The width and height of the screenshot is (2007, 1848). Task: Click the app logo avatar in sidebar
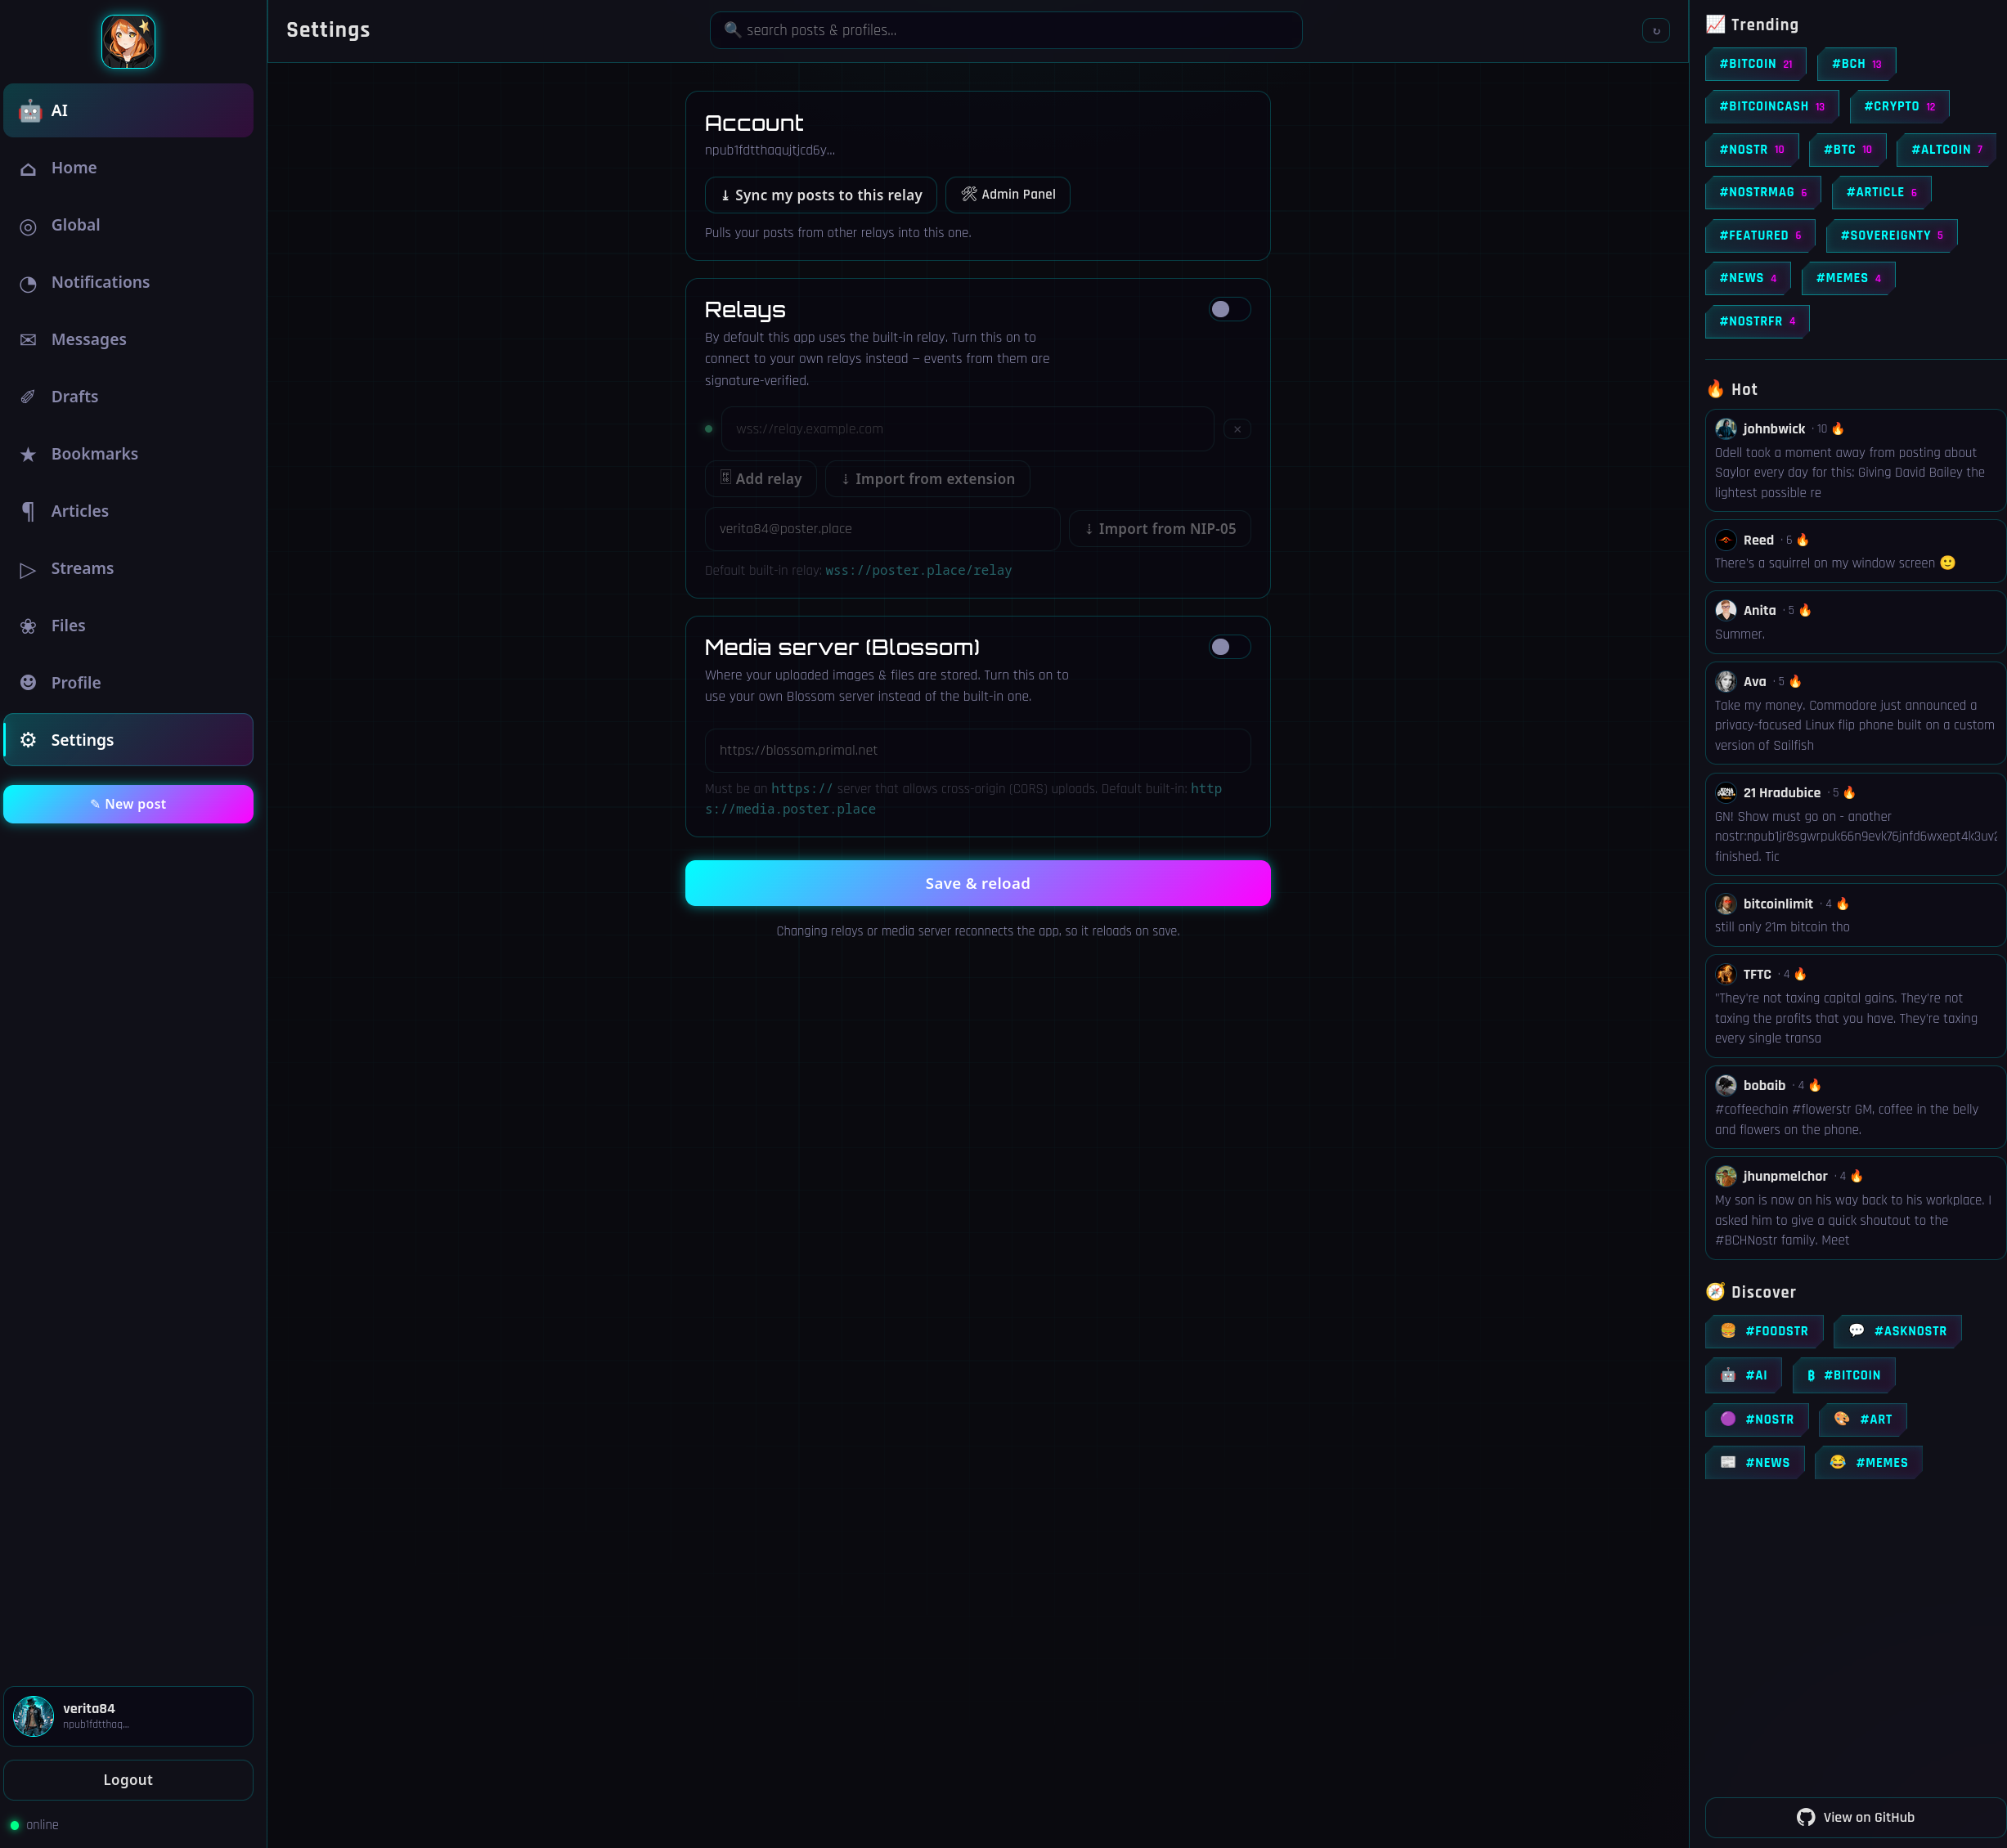128,42
